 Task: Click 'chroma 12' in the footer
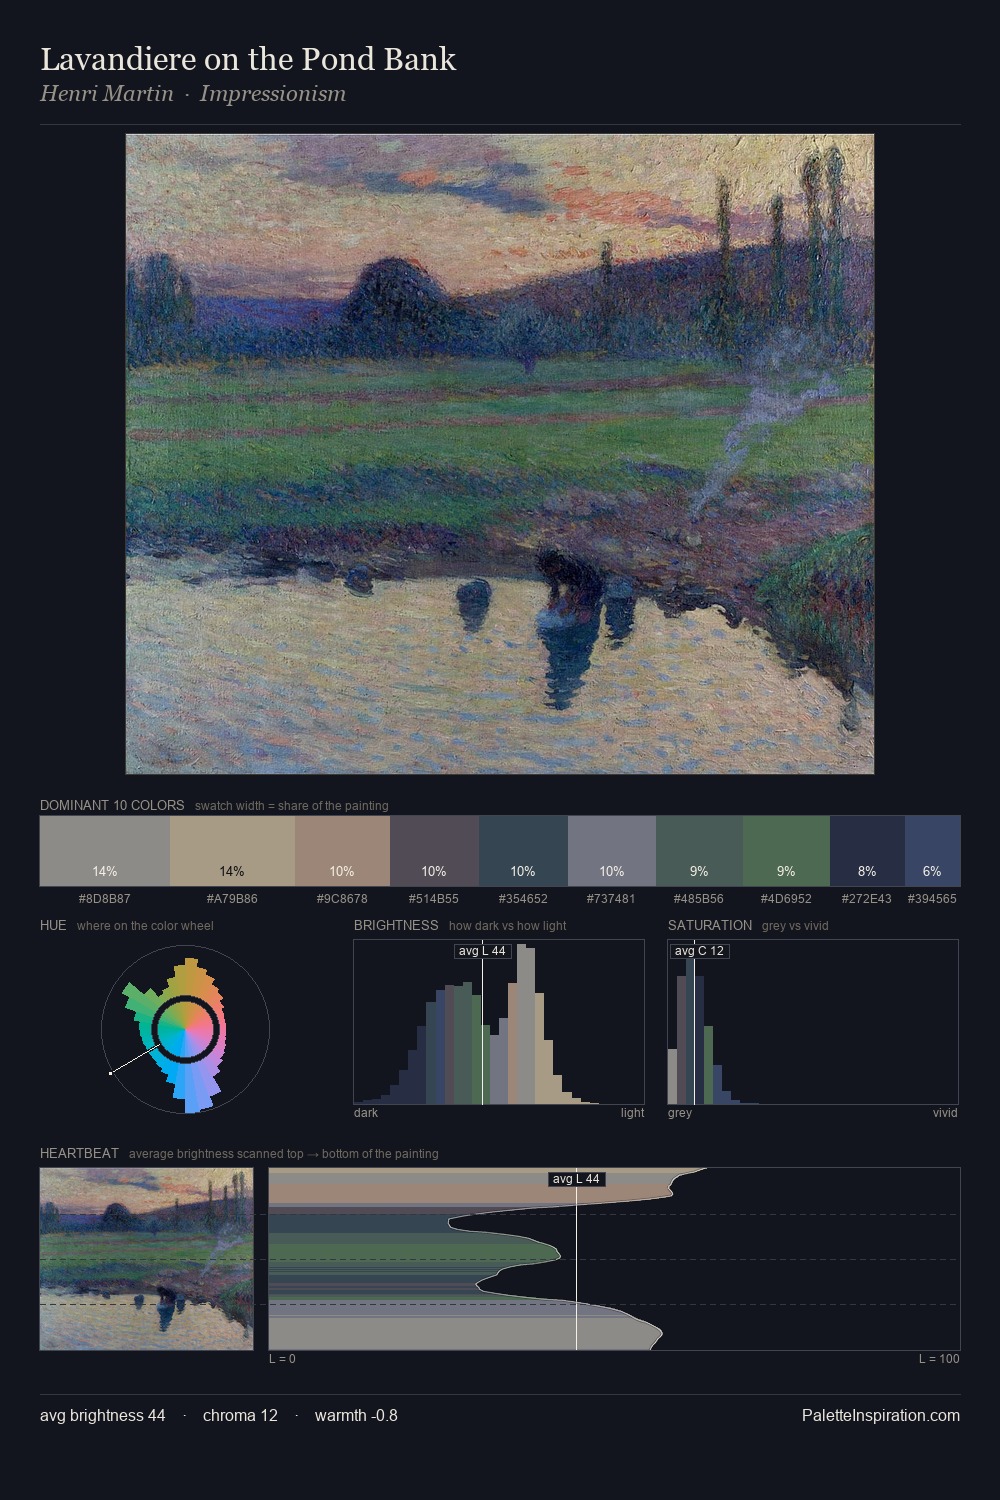pos(240,1415)
